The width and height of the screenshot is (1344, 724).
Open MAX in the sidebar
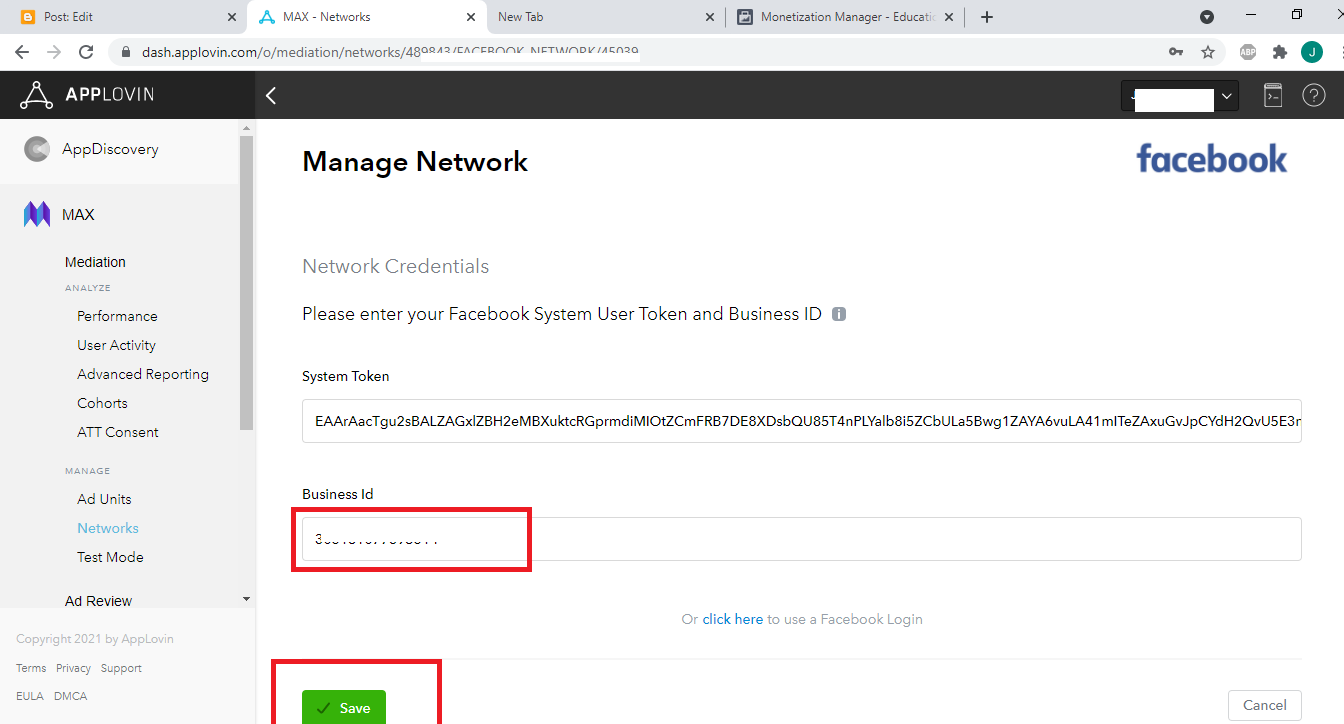click(x=78, y=215)
